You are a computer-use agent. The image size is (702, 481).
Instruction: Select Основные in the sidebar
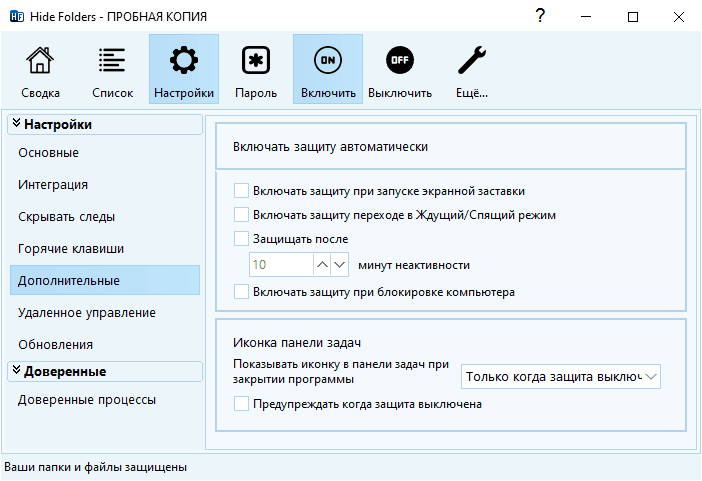pos(105,153)
